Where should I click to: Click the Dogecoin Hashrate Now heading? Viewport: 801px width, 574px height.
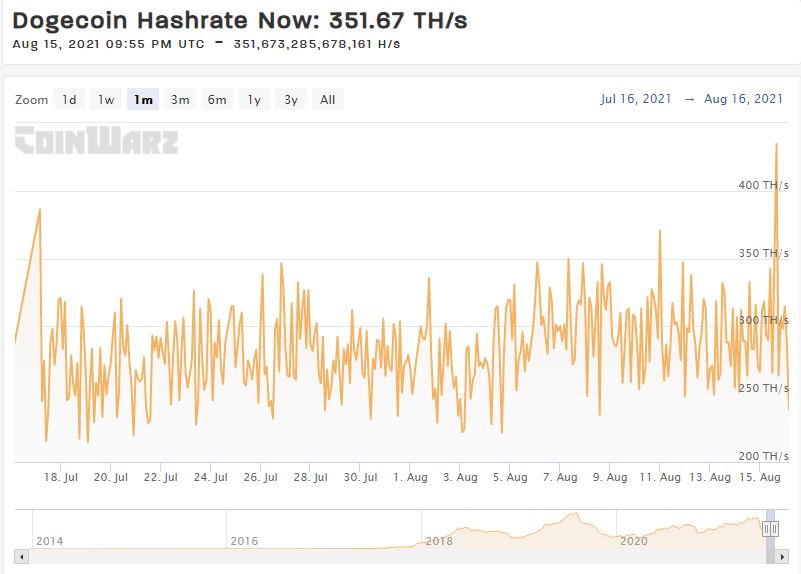pyautogui.click(x=240, y=20)
